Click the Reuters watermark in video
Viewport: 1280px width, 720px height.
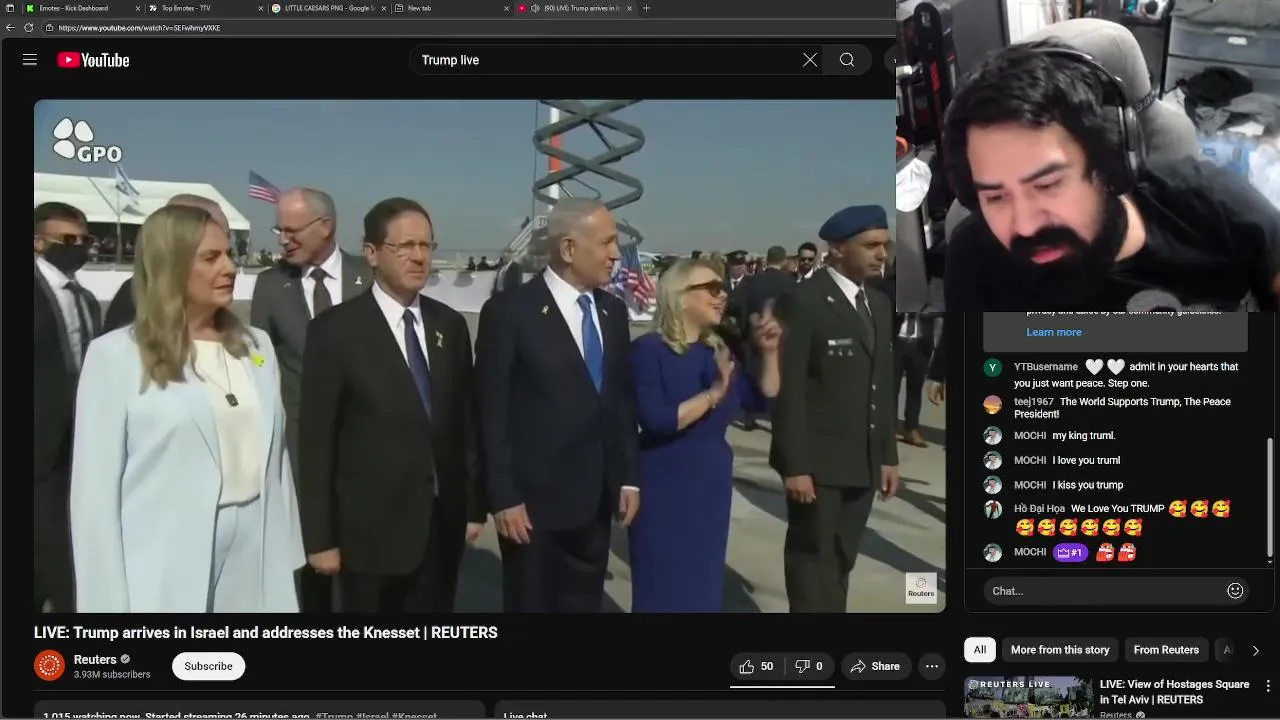coord(921,588)
